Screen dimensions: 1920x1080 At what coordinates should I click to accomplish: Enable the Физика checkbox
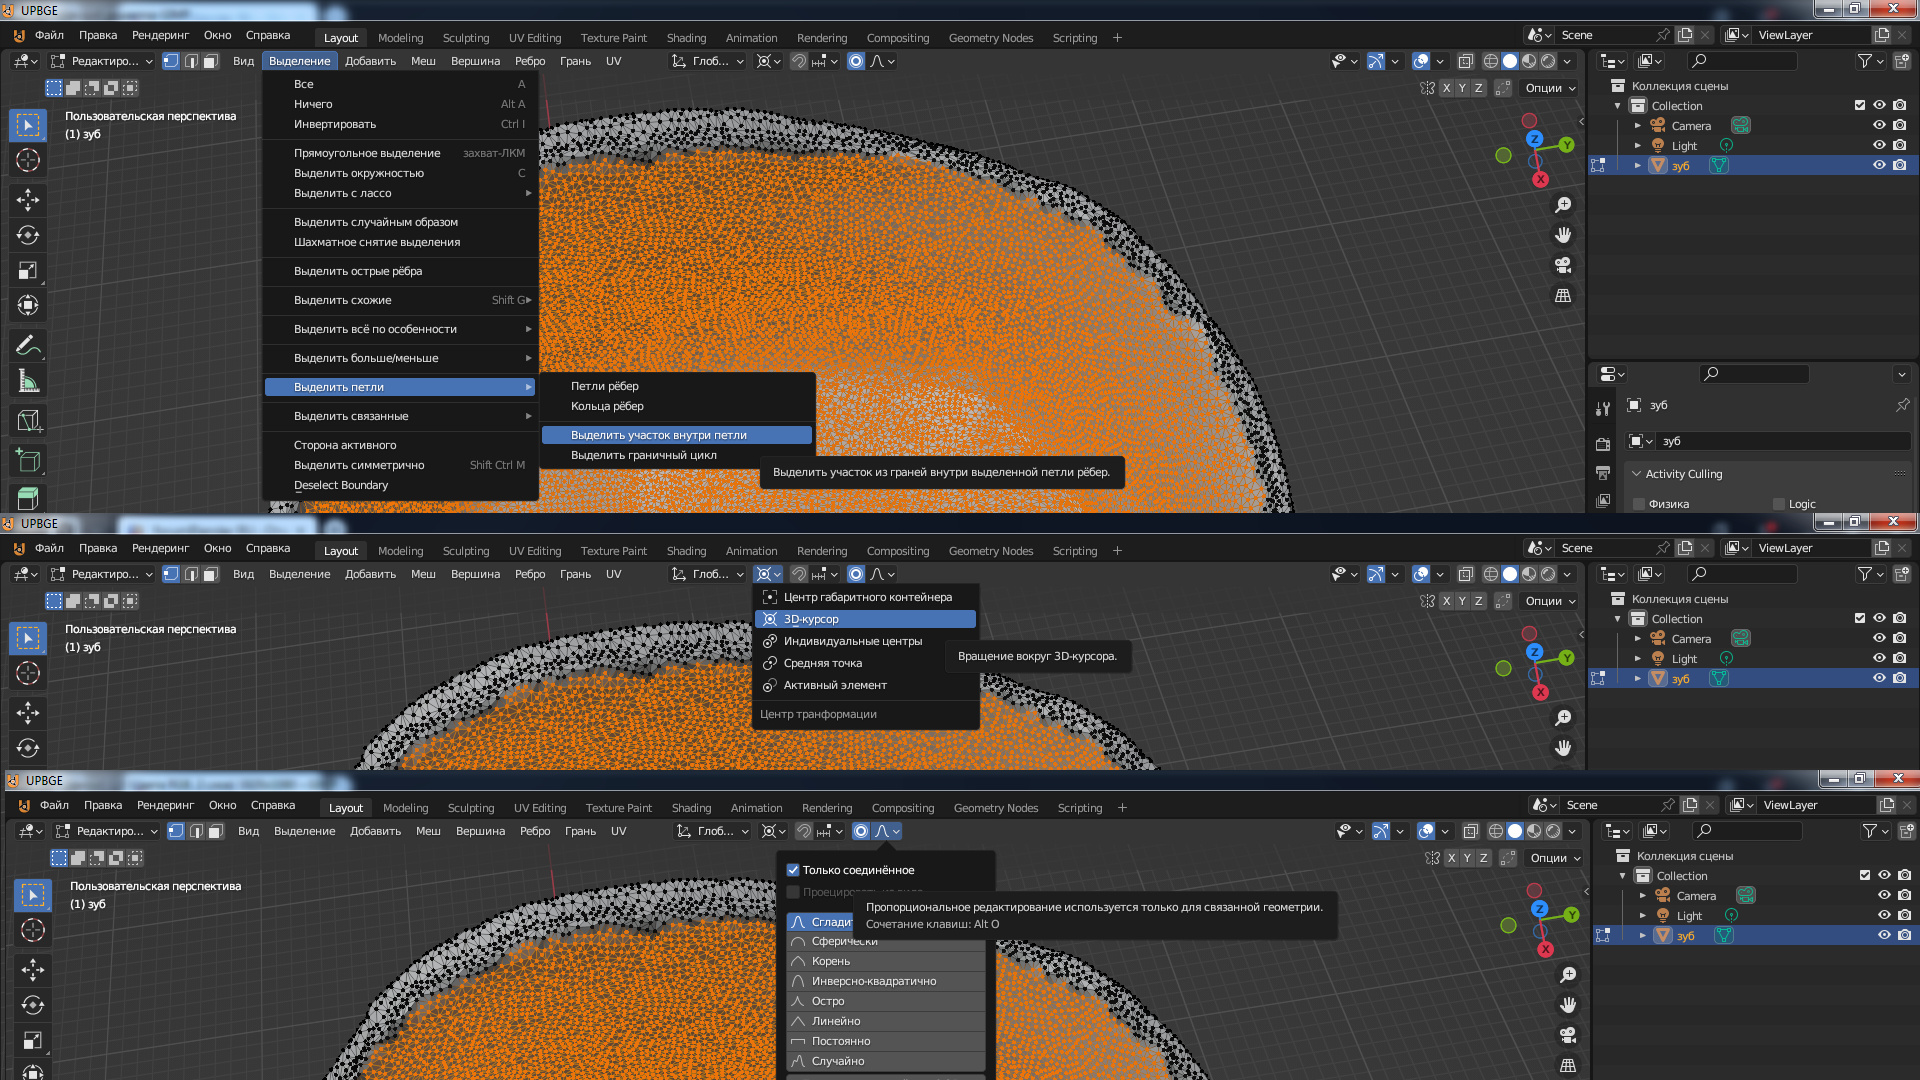(x=1639, y=504)
